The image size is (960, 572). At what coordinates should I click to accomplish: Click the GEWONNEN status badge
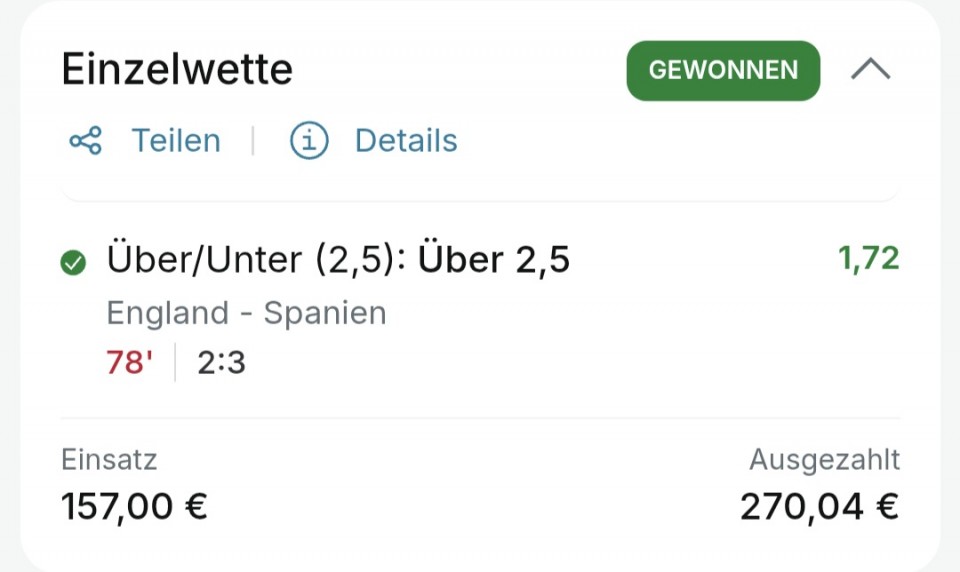pyautogui.click(x=723, y=70)
